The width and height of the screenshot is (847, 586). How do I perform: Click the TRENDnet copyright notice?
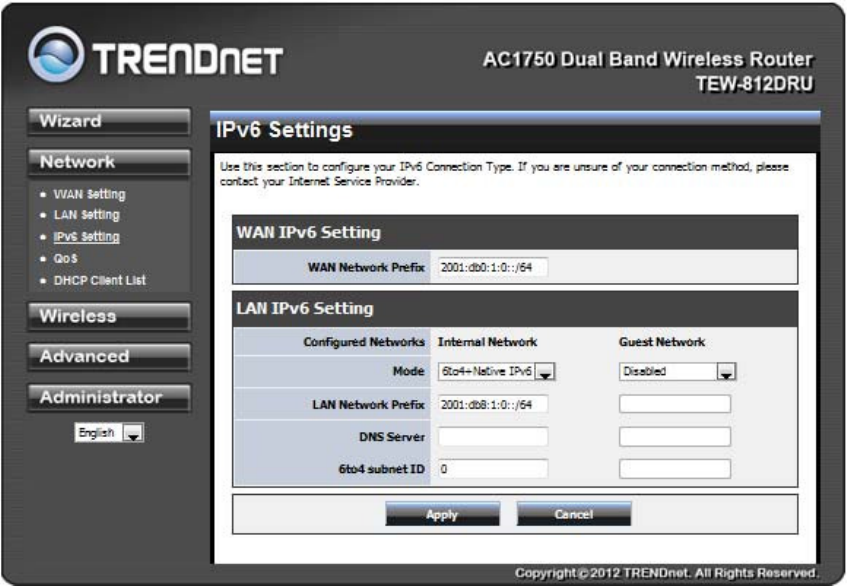(x=667, y=573)
